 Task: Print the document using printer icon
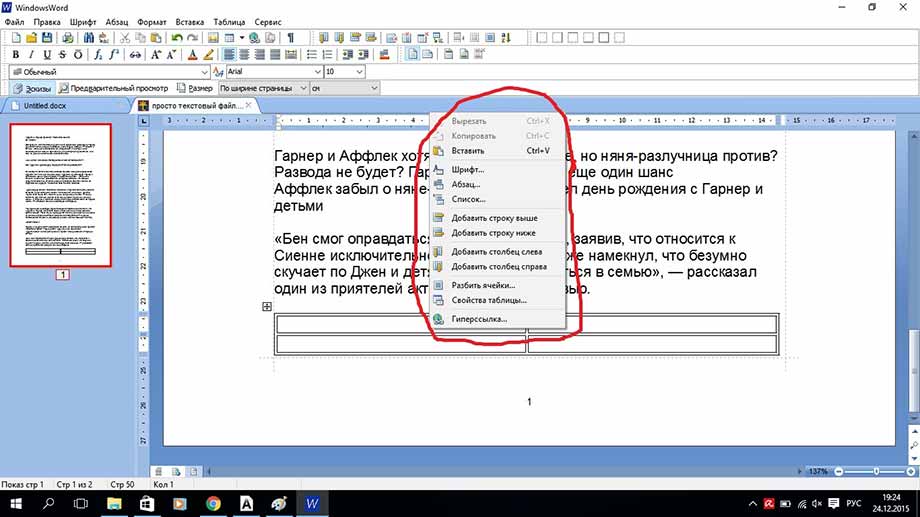coord(68,38)
